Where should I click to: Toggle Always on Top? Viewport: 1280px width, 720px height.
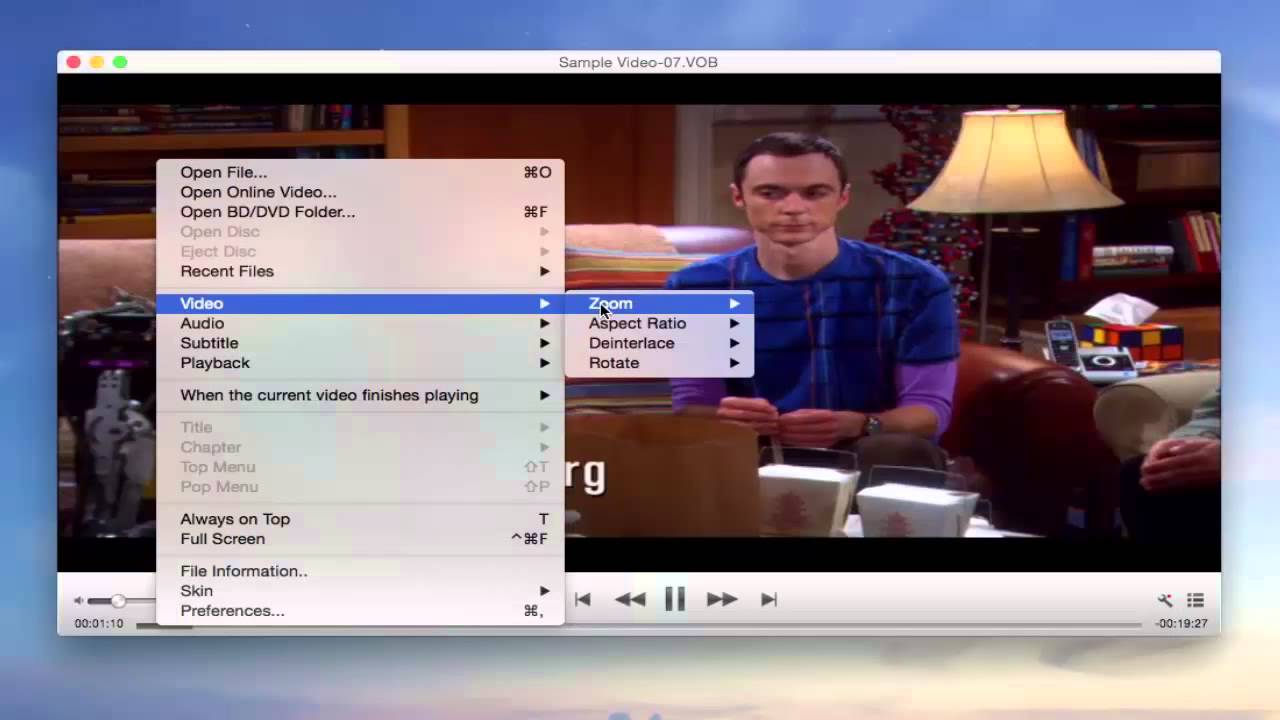coord(360,519)
